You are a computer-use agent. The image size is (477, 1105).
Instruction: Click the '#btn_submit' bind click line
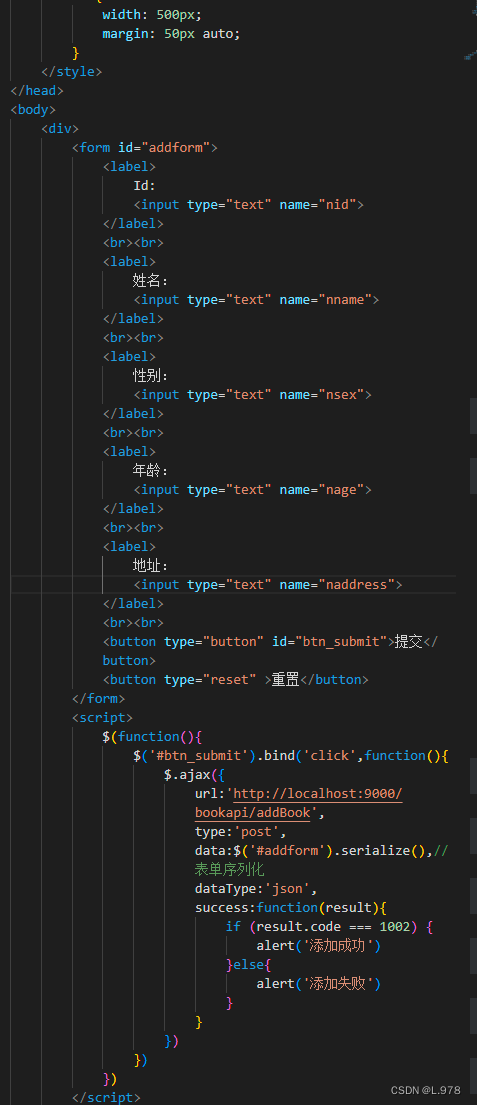click(x=291, y=755)
